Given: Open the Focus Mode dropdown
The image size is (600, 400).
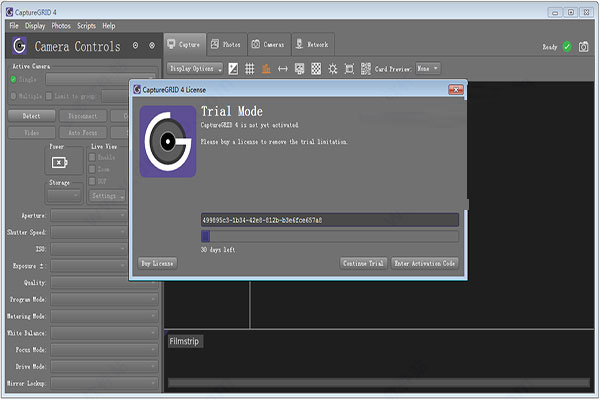Looking at the screenshot, I should coord(104,350).
